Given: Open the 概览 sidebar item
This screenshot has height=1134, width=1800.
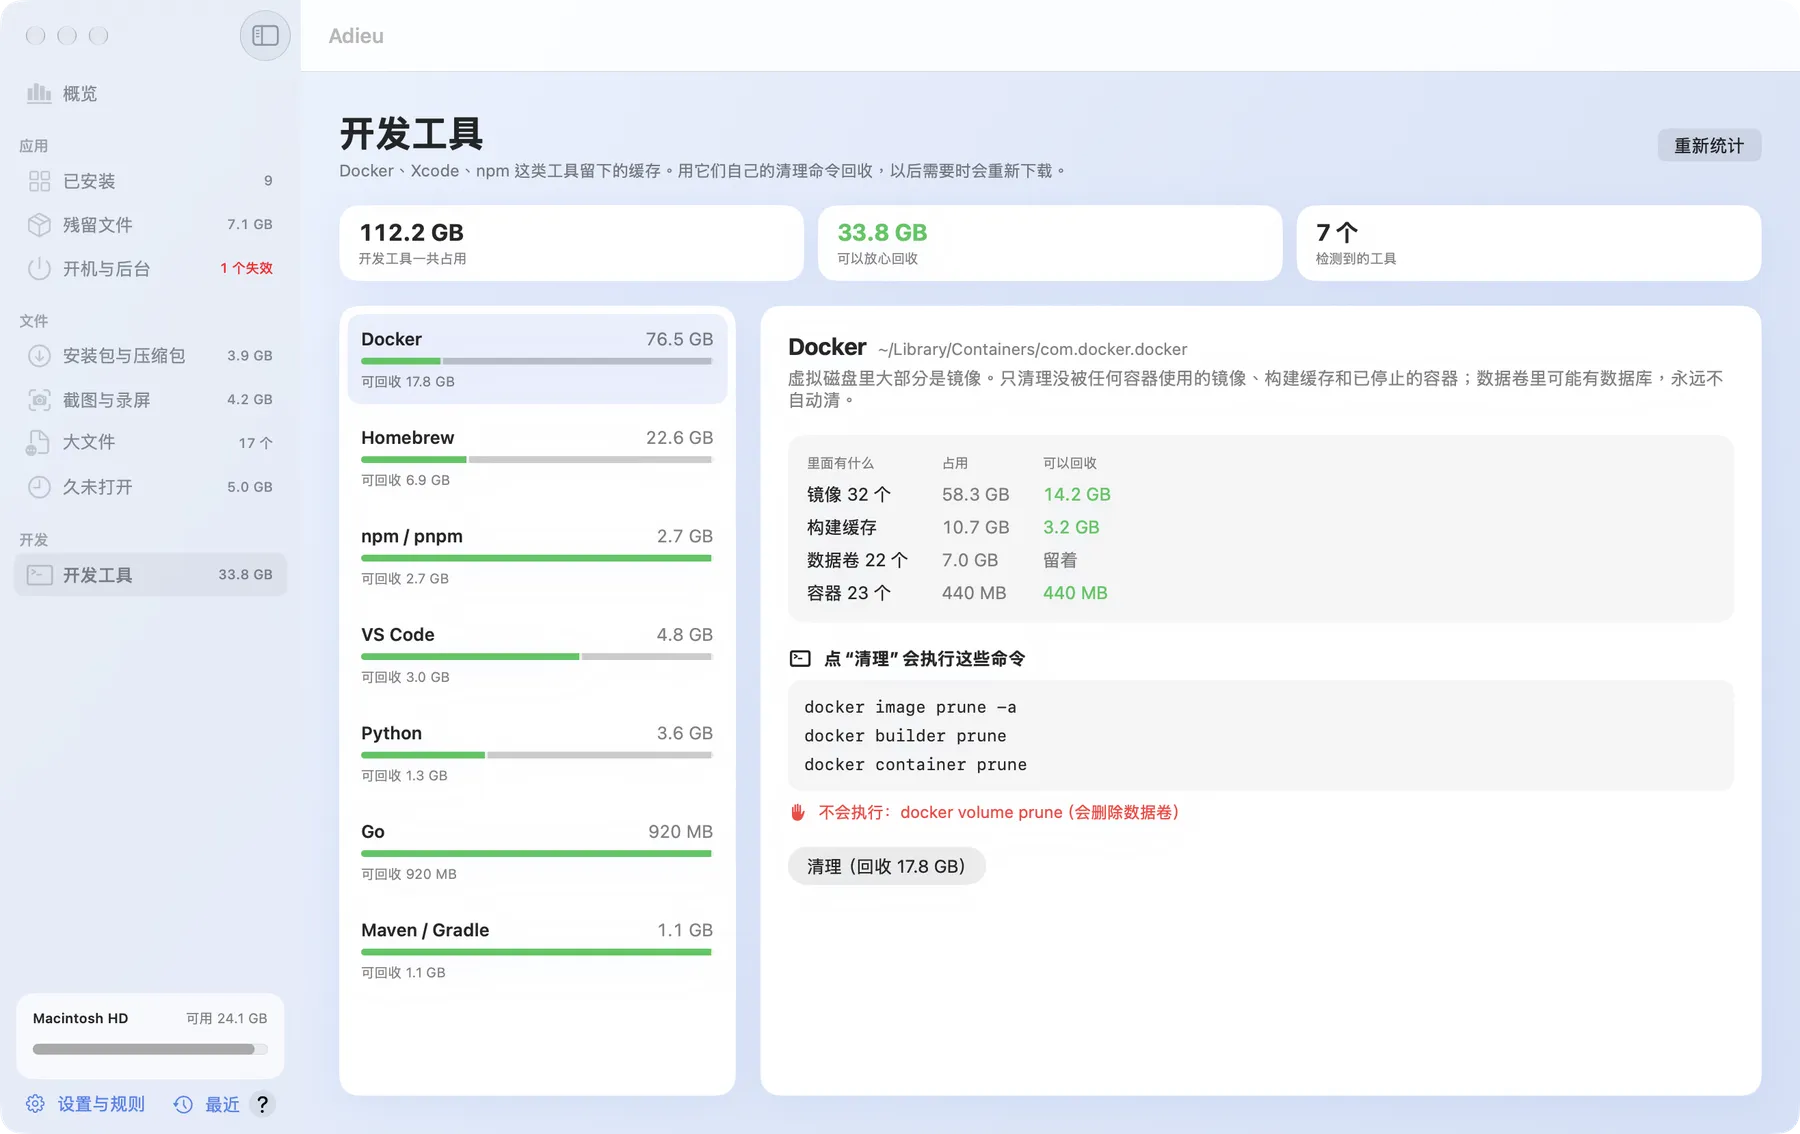Looking at the screenshot, I should click(150, 93).
